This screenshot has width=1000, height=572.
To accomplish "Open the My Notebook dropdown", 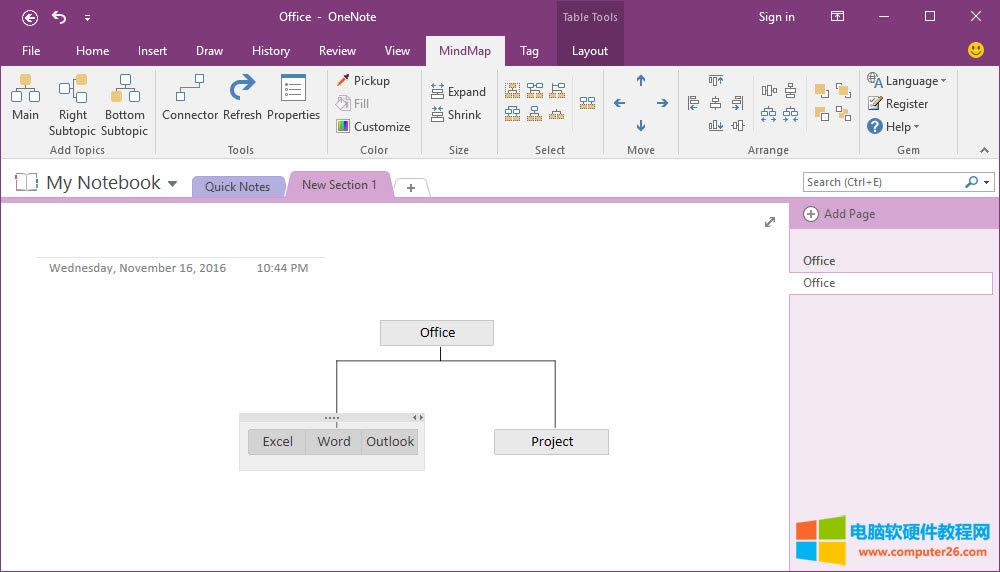I will coord(172,184).
